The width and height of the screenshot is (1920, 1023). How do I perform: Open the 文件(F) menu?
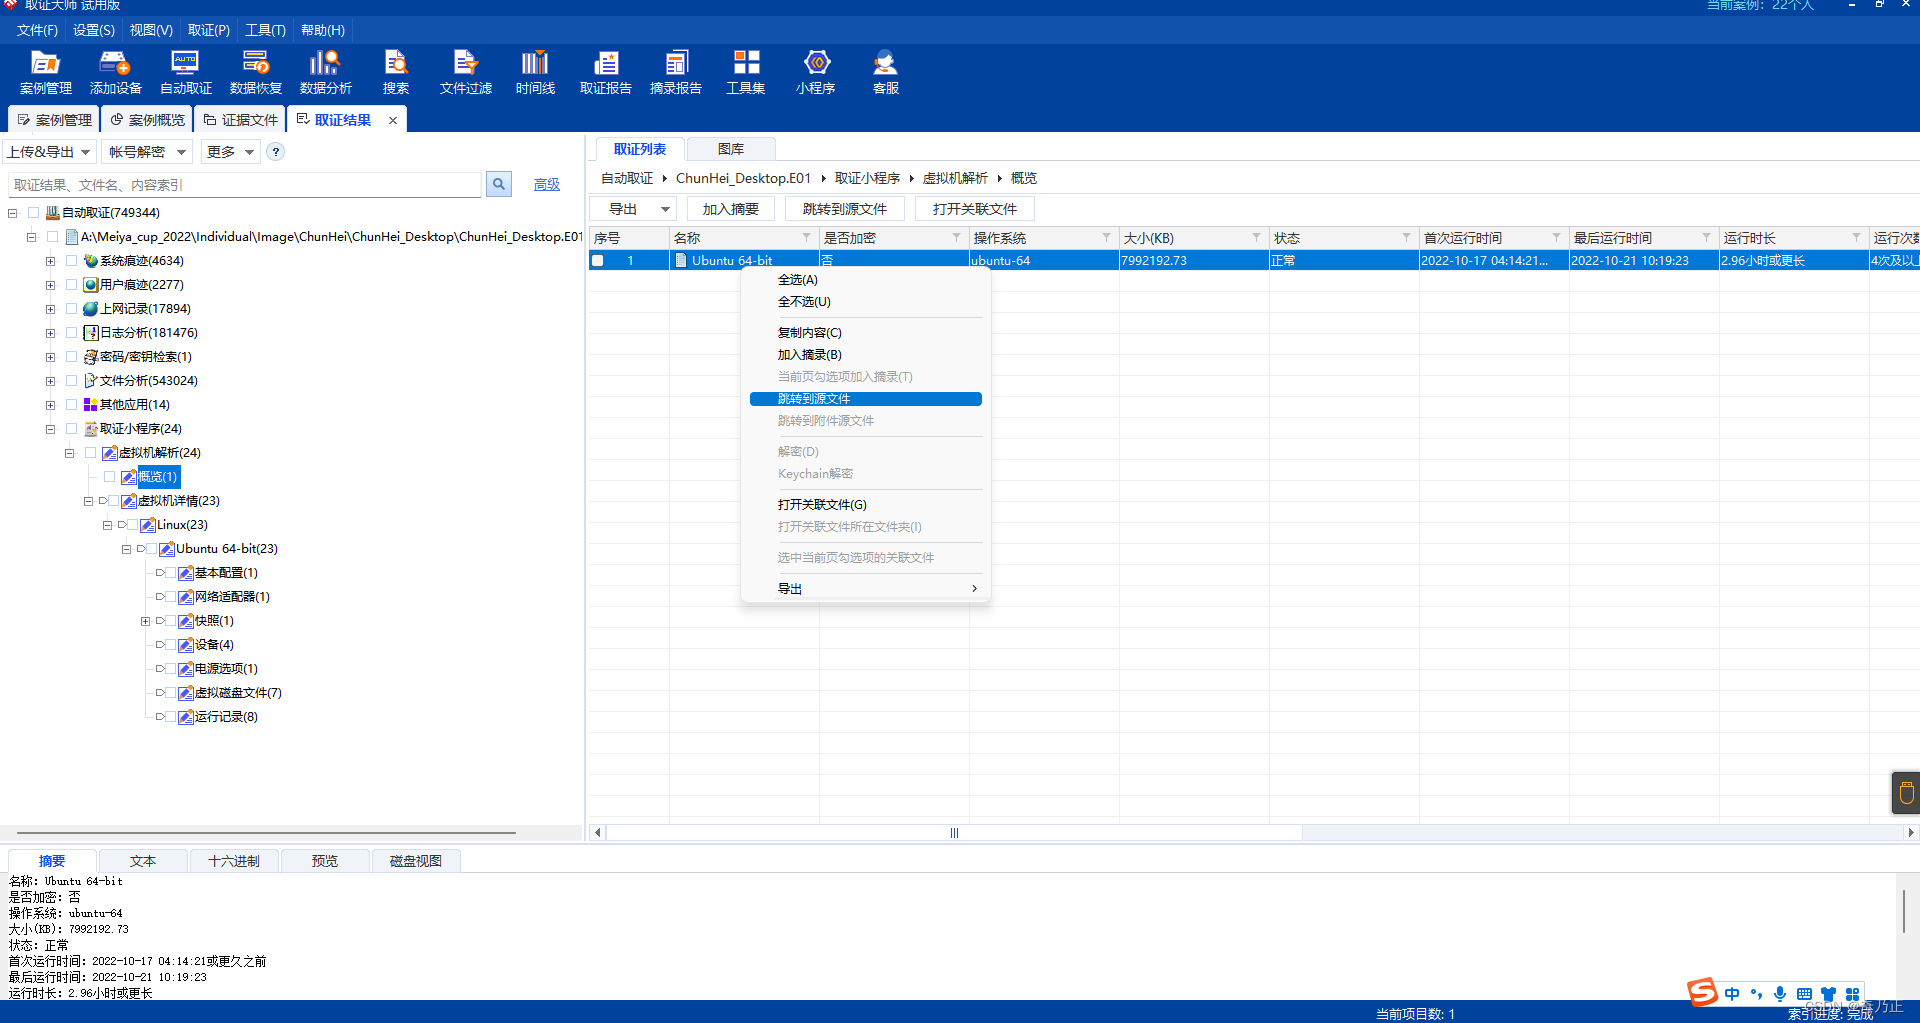point(37,30)
